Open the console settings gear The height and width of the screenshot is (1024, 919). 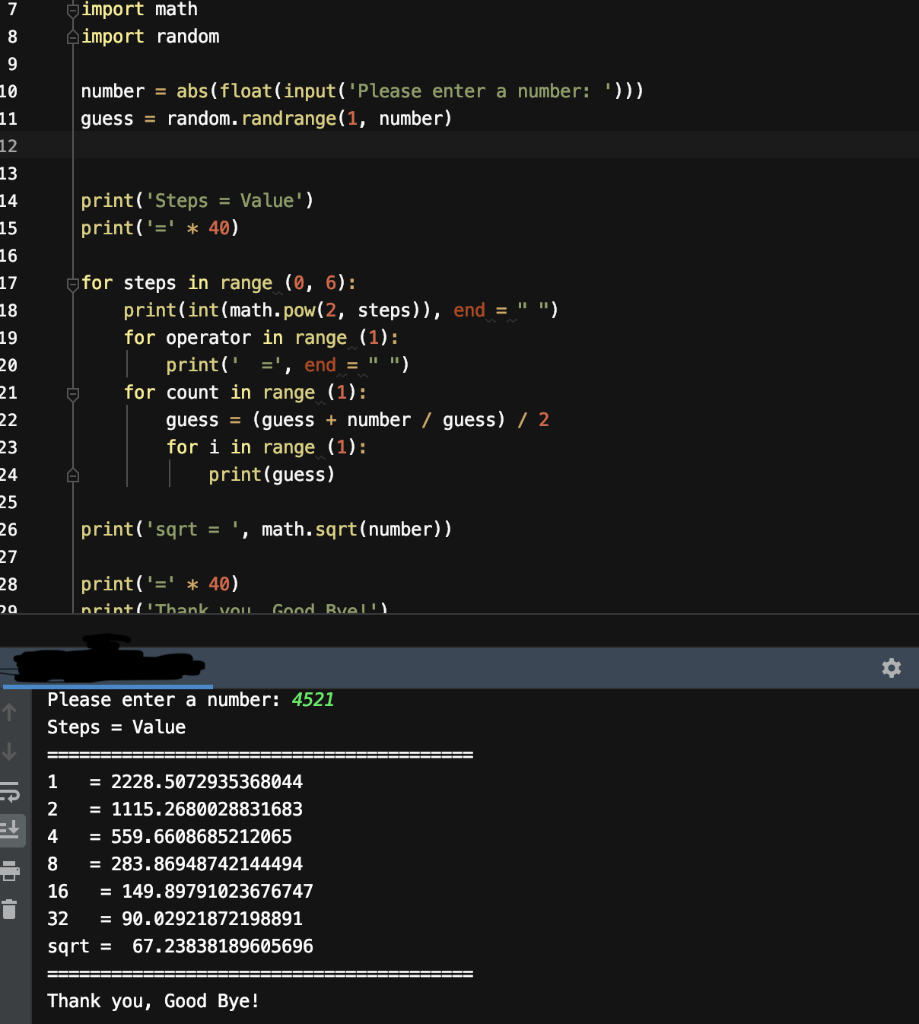pos(891,668)
